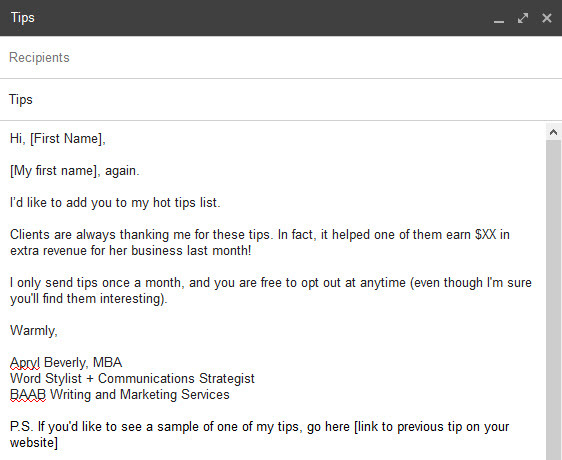Click the dark Tips title bar label

pos(23,18)
